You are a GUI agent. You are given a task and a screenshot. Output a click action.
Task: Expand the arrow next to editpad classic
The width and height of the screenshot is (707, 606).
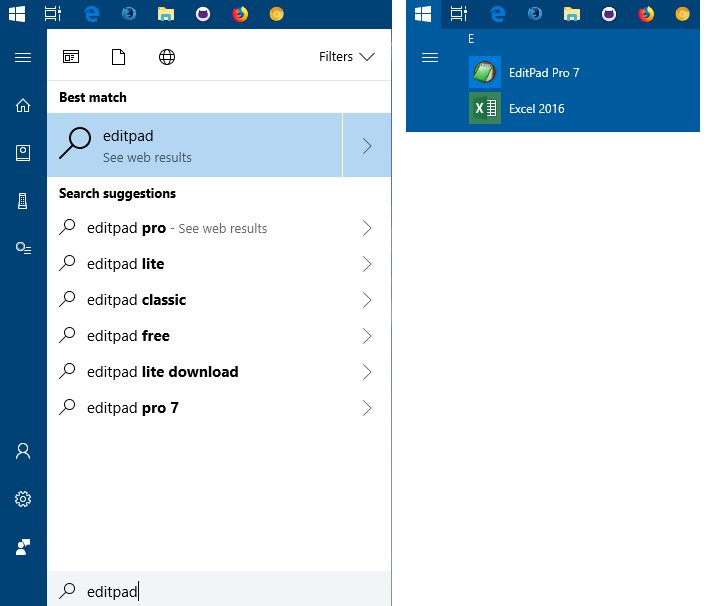[x=367, y=300]
